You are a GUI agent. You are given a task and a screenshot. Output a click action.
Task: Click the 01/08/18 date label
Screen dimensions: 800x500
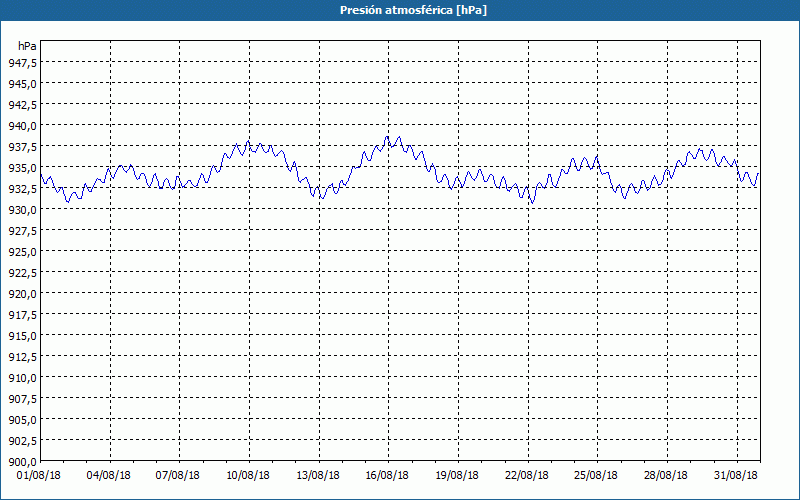pyautogui.click(x=39, y=475)
